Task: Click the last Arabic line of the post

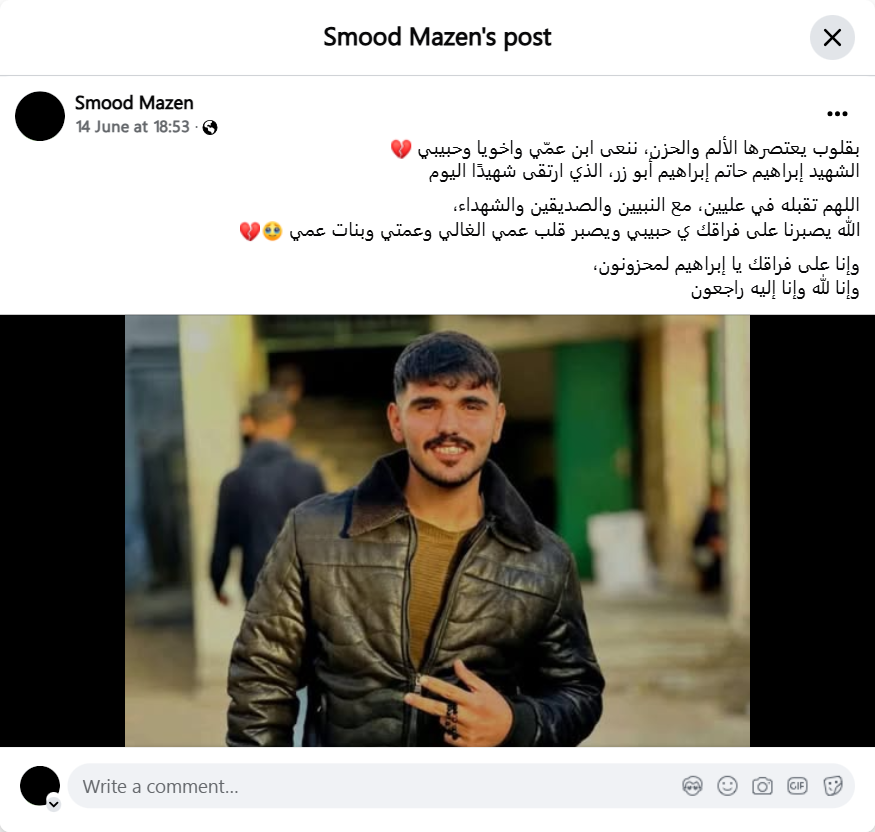Action: tap(775, 289)
